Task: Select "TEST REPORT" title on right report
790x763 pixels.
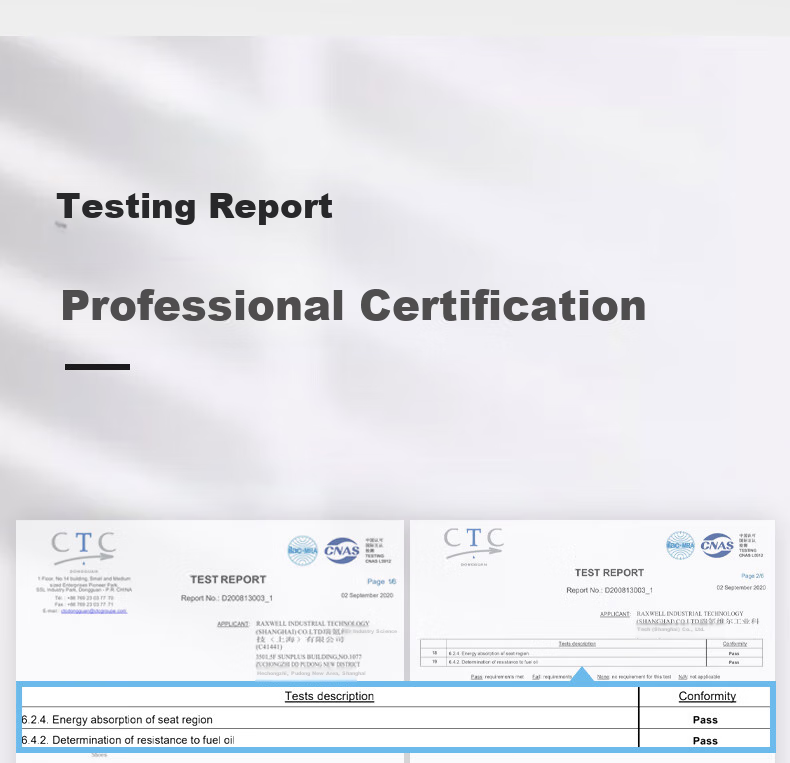Action: coord(609,573)
